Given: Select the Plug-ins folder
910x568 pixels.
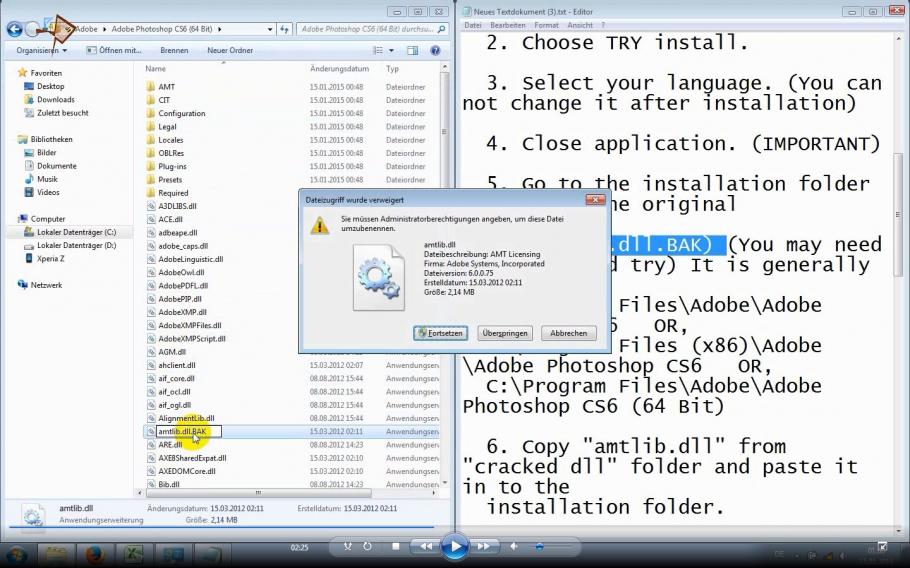Looking at the screenshot, I should click(172, 167).
